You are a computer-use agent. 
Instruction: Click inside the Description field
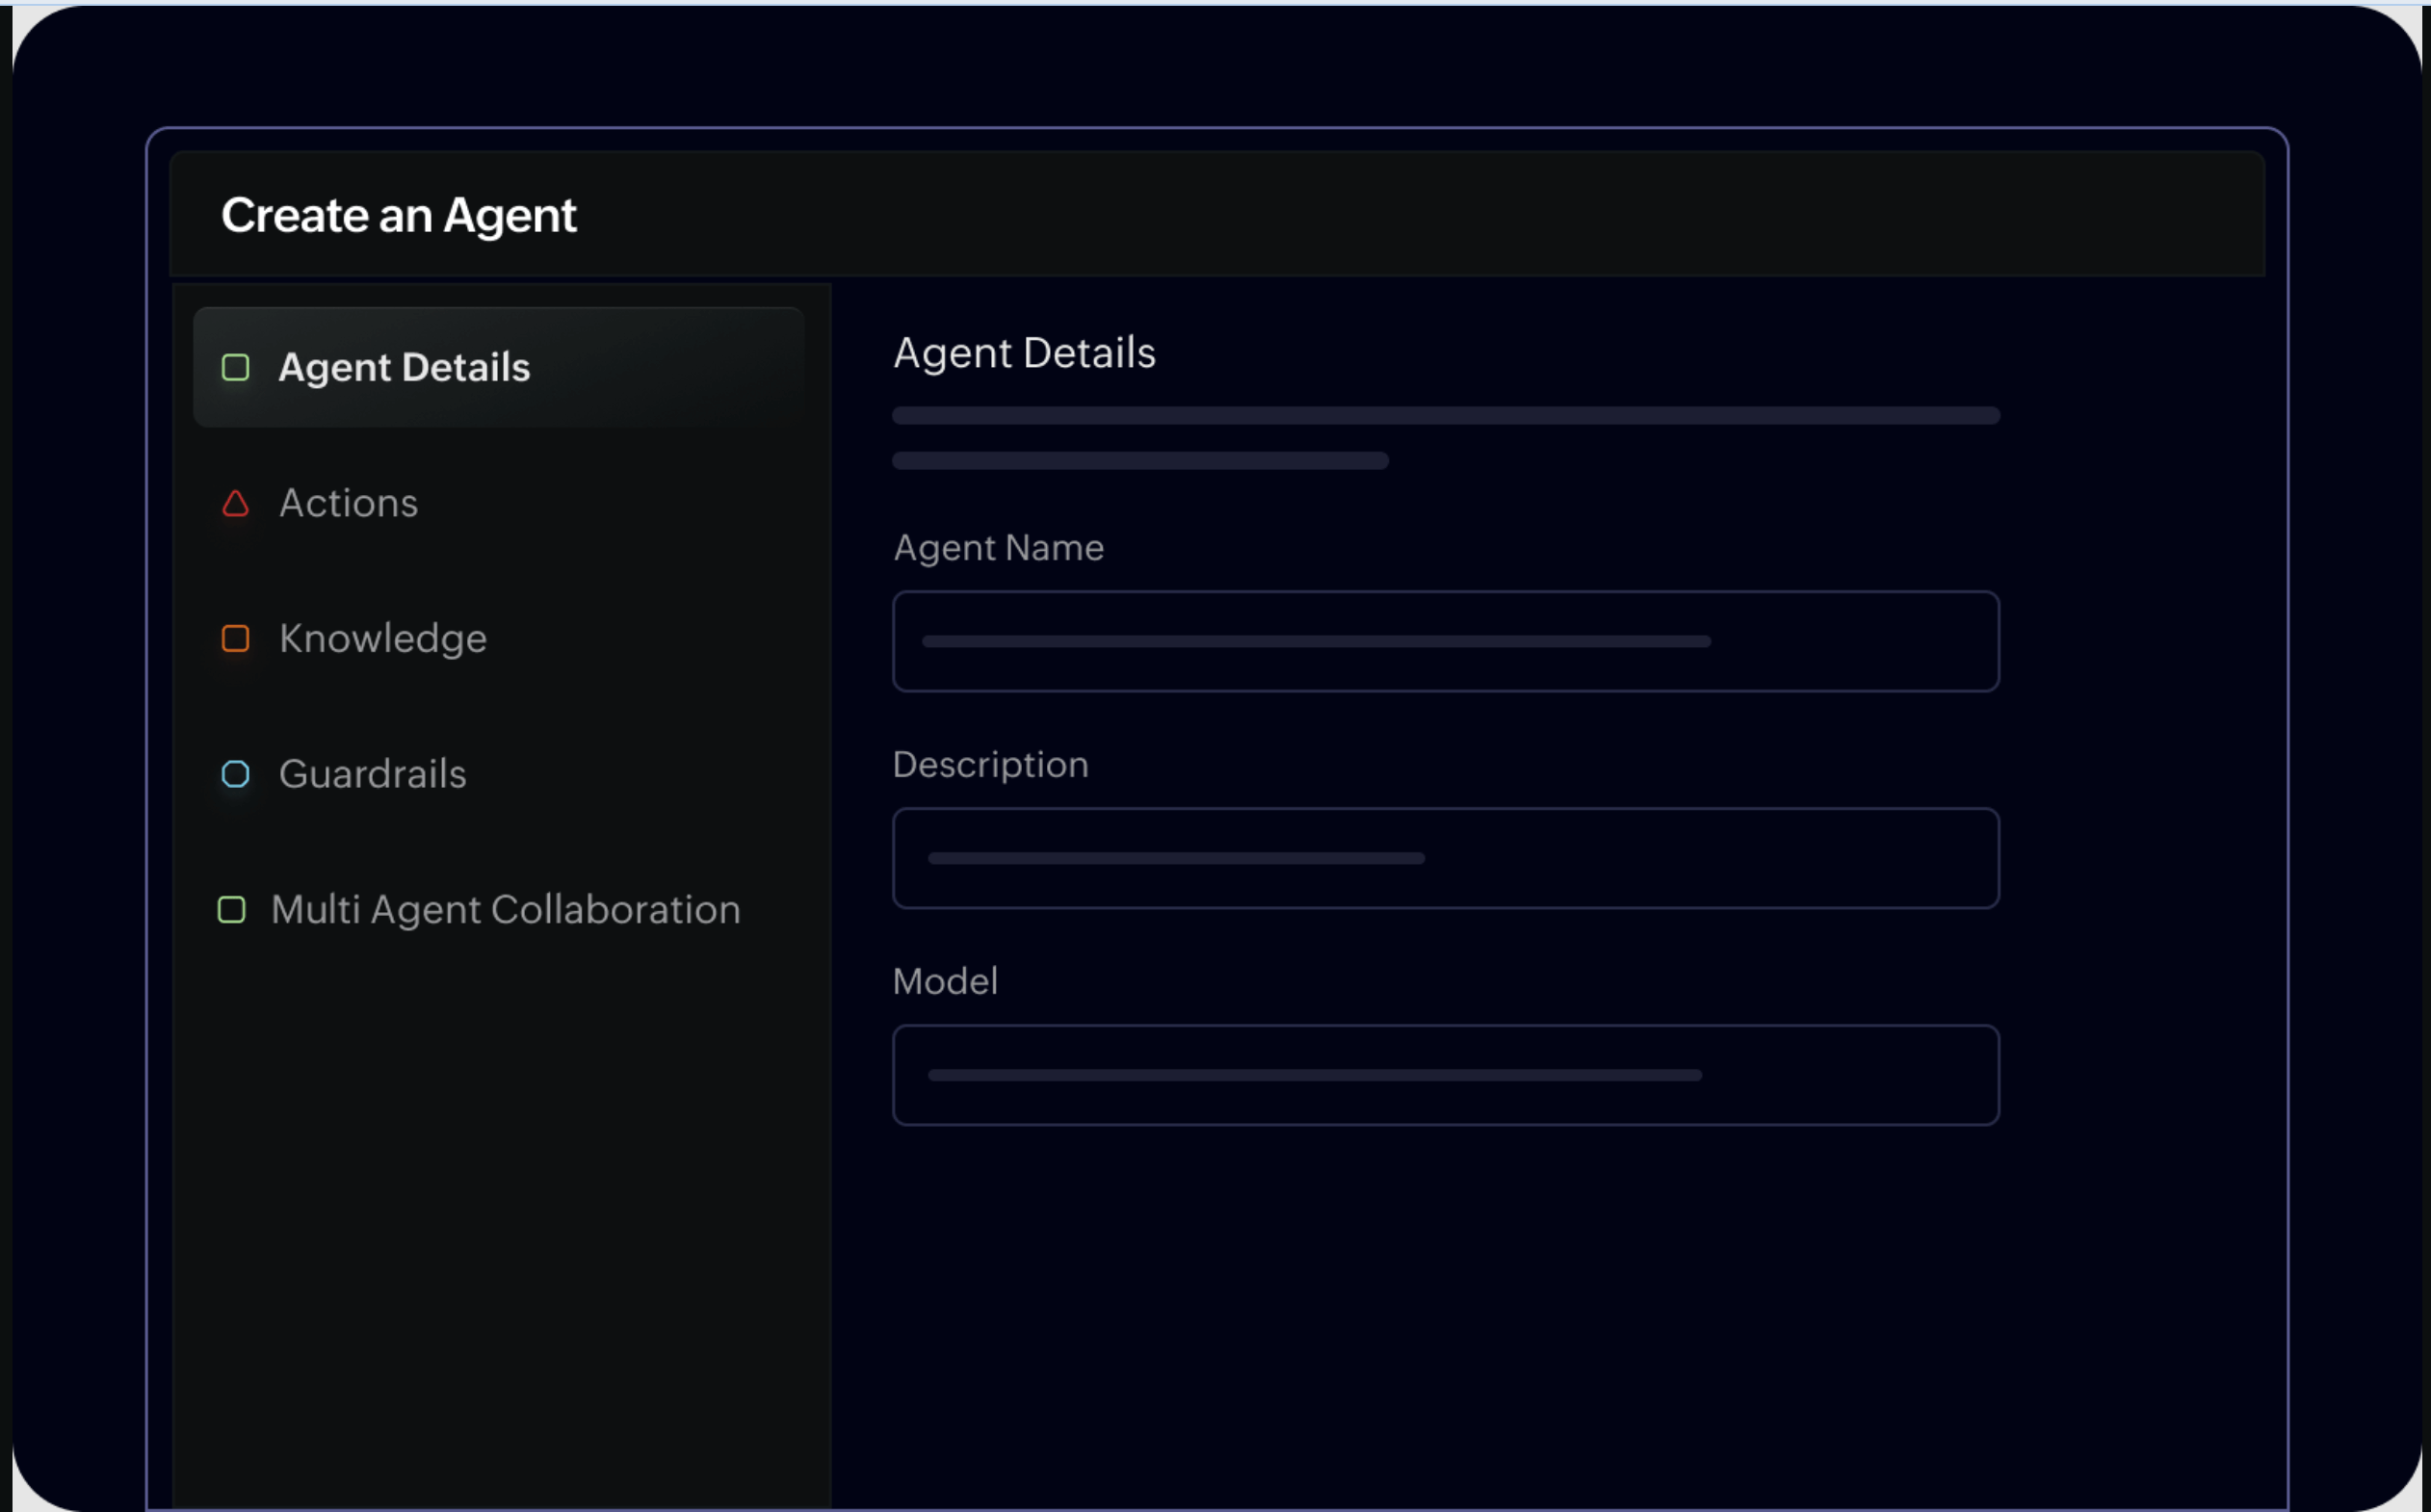click(x=1444, y=858)
